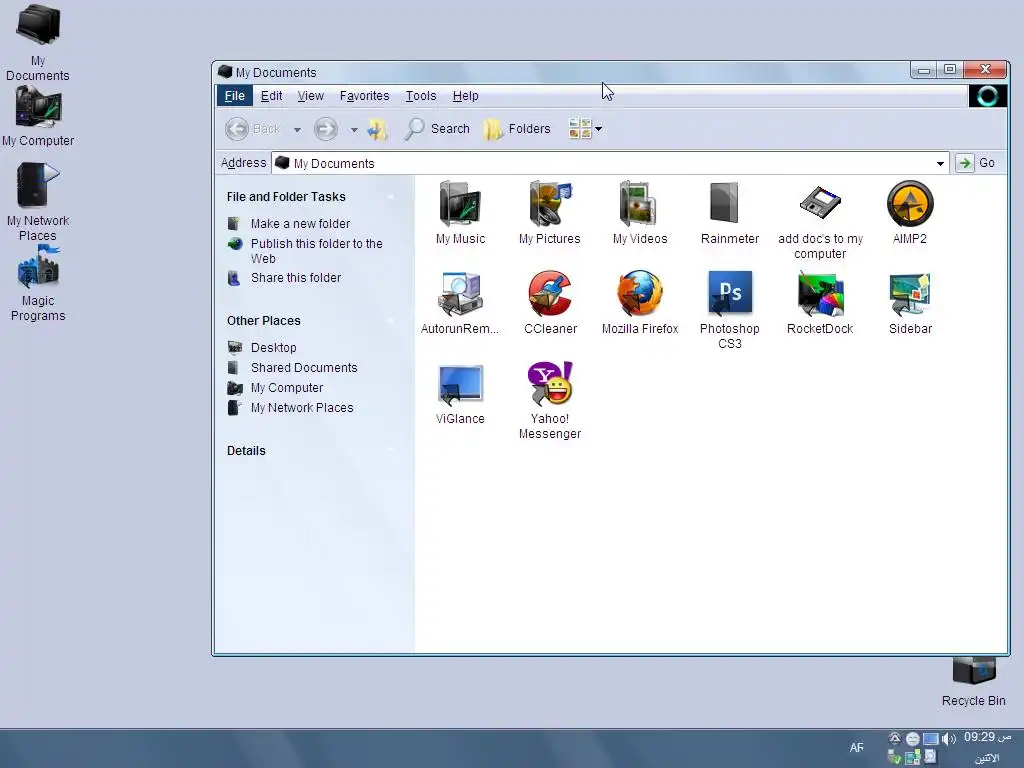Click the My Documents title bar icon
The width and height of the screenshot is (1024, 768).
225,72
